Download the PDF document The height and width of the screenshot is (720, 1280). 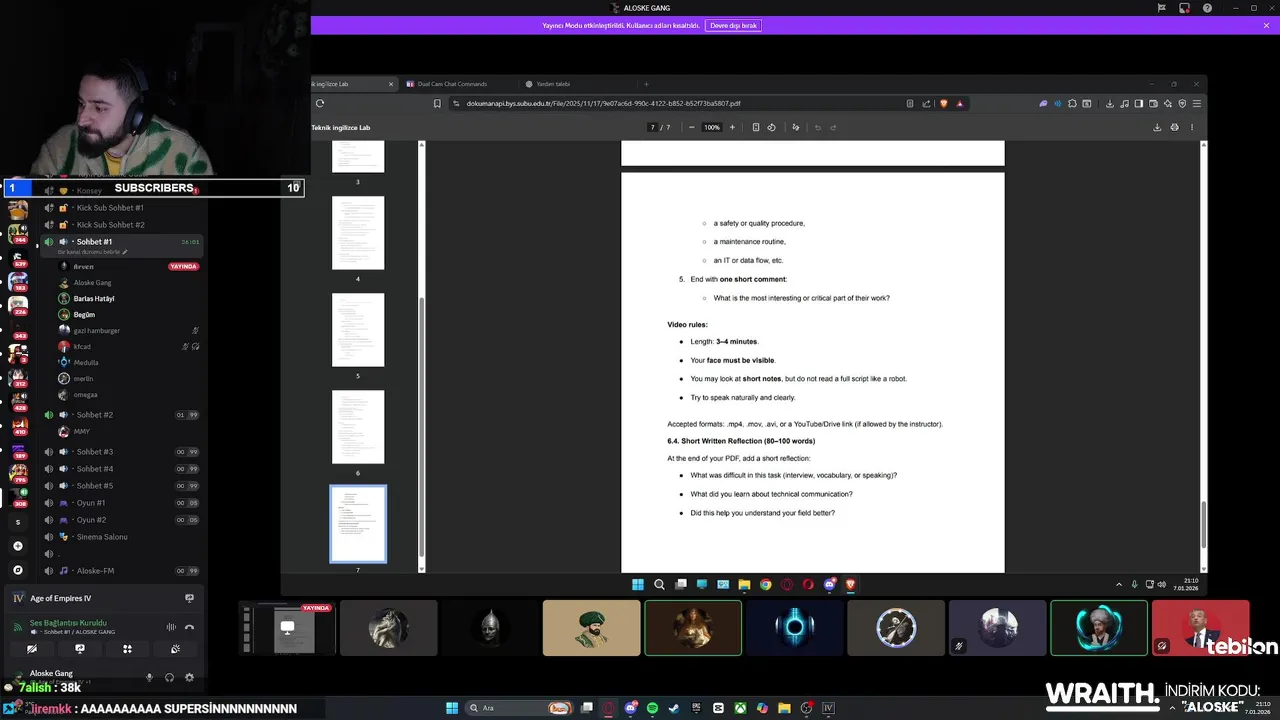tap(1157, 127)
